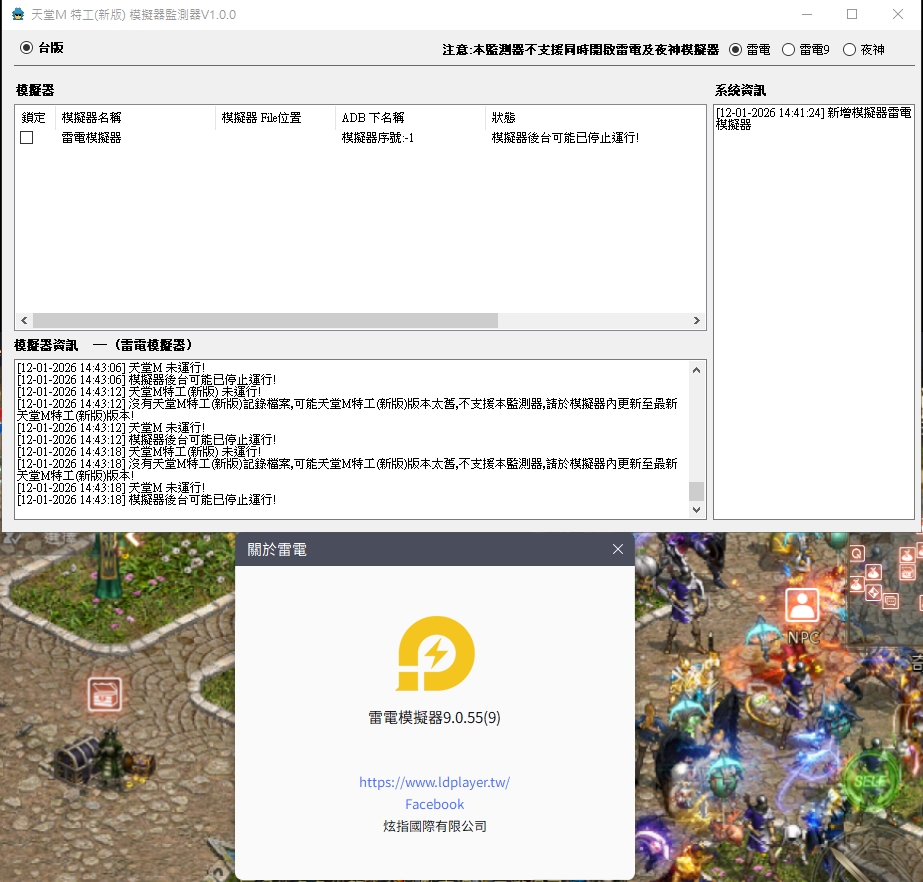The width and height of the screenshot is (923, 882).
Task: Click the 模擬器名稱 column header
Action: click(92, 118)
